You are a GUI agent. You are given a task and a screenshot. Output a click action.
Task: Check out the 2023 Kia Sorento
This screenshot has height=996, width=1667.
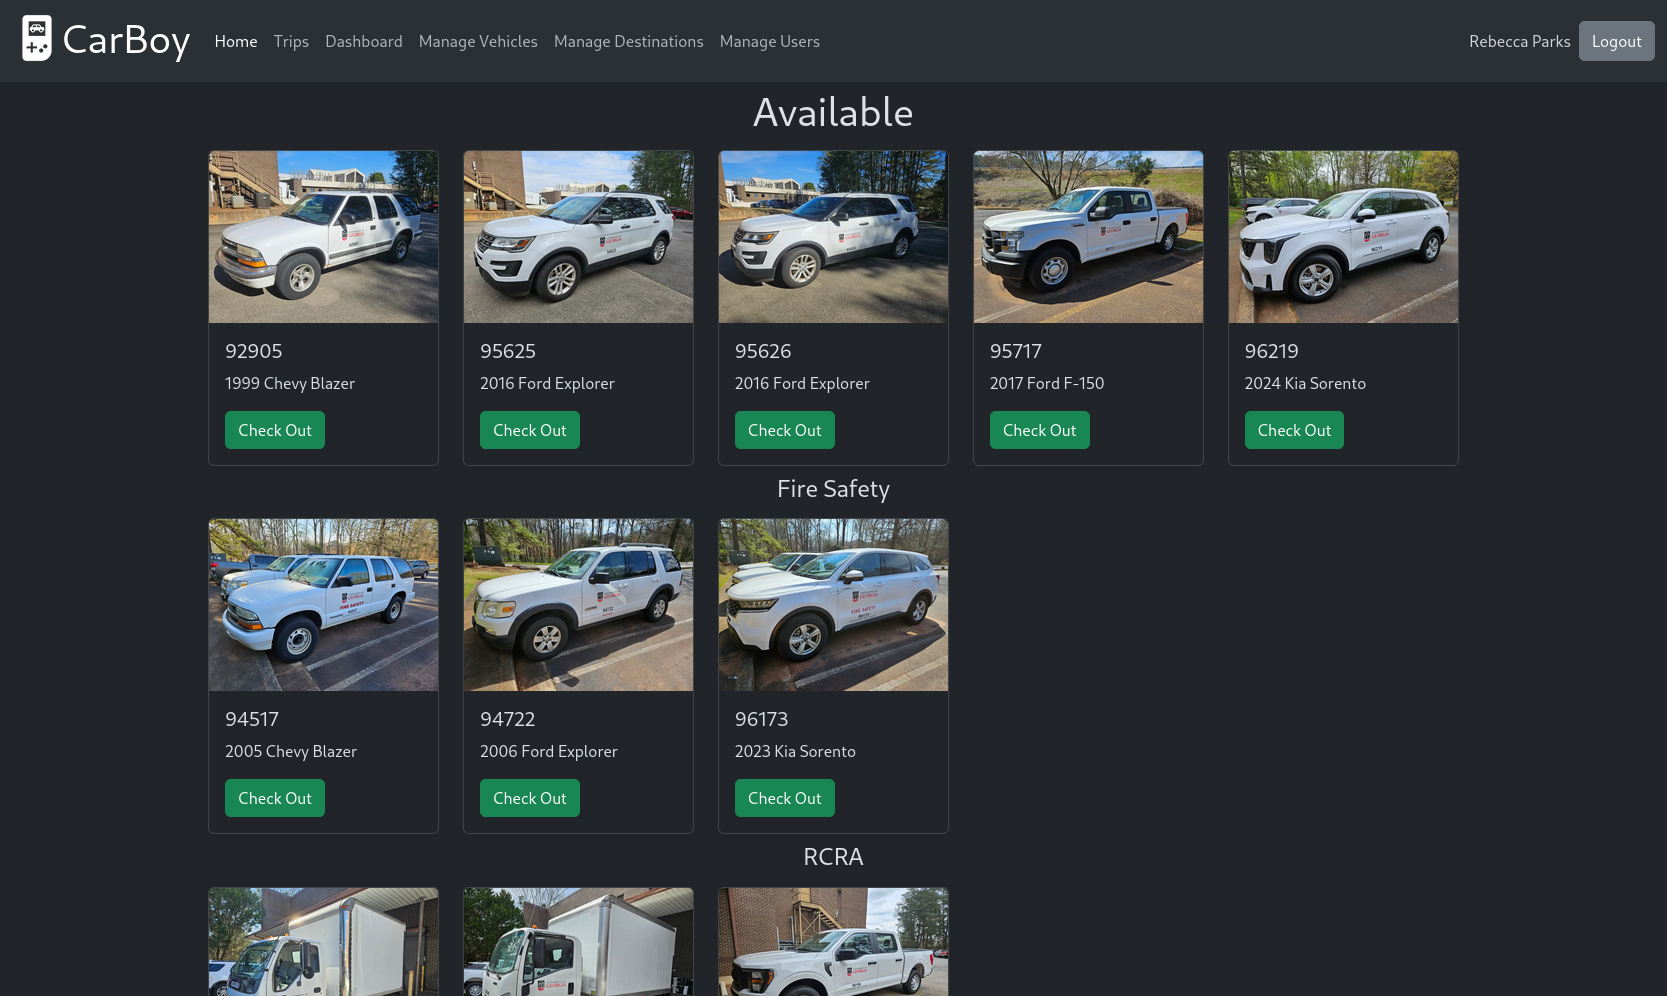(x=784, y=798)
